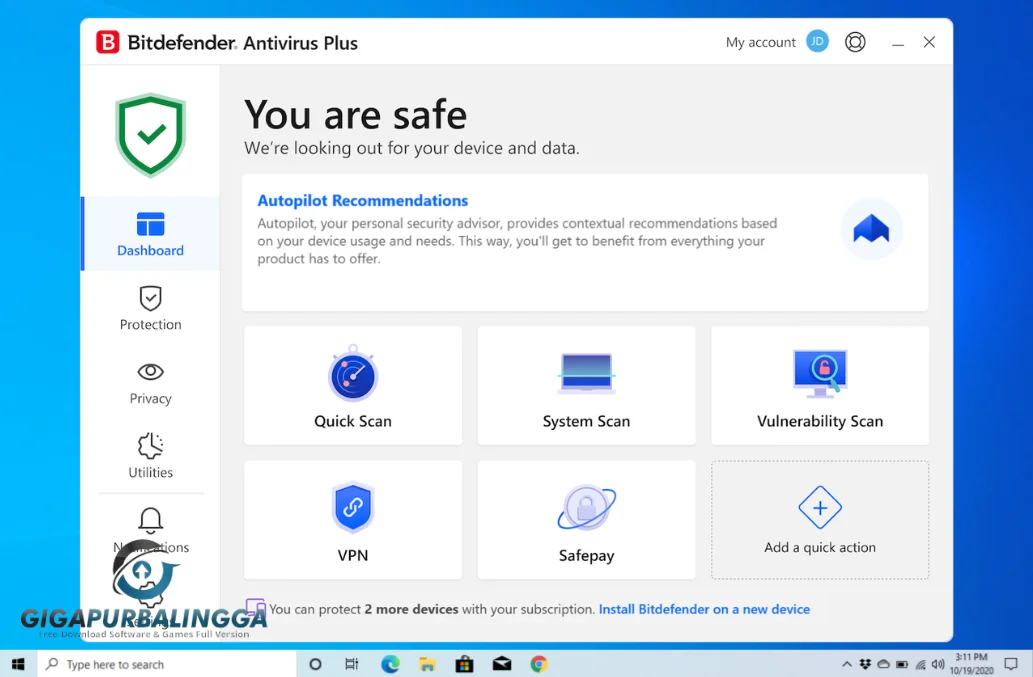Start a Quick Scan
1033x677 pixels.
(352, 385)
